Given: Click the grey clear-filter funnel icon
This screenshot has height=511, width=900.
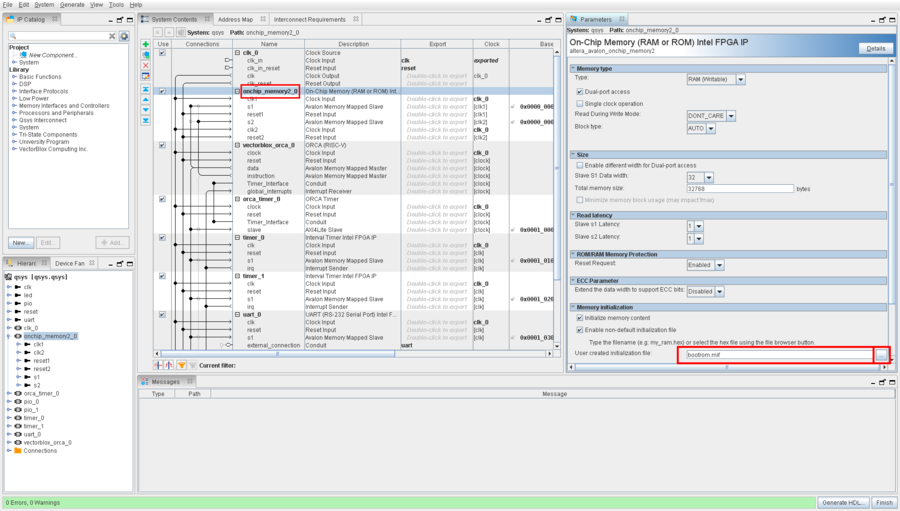Looking at the screenshot, I should tap(192, 365).
